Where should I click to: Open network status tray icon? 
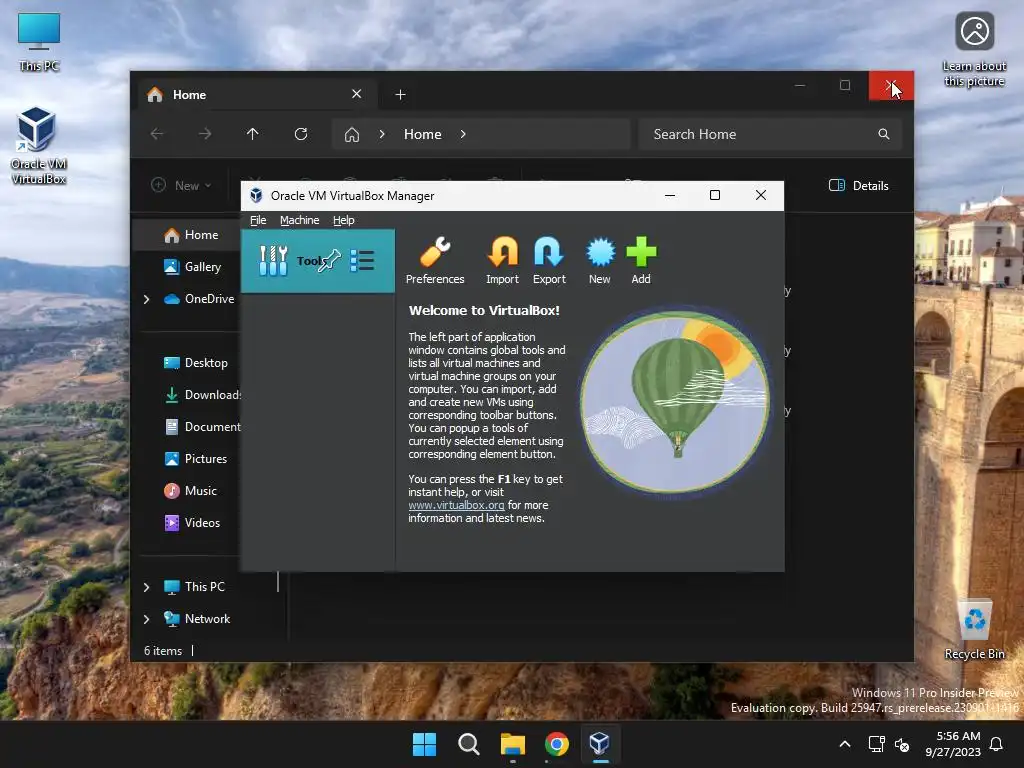pos(876,744)
